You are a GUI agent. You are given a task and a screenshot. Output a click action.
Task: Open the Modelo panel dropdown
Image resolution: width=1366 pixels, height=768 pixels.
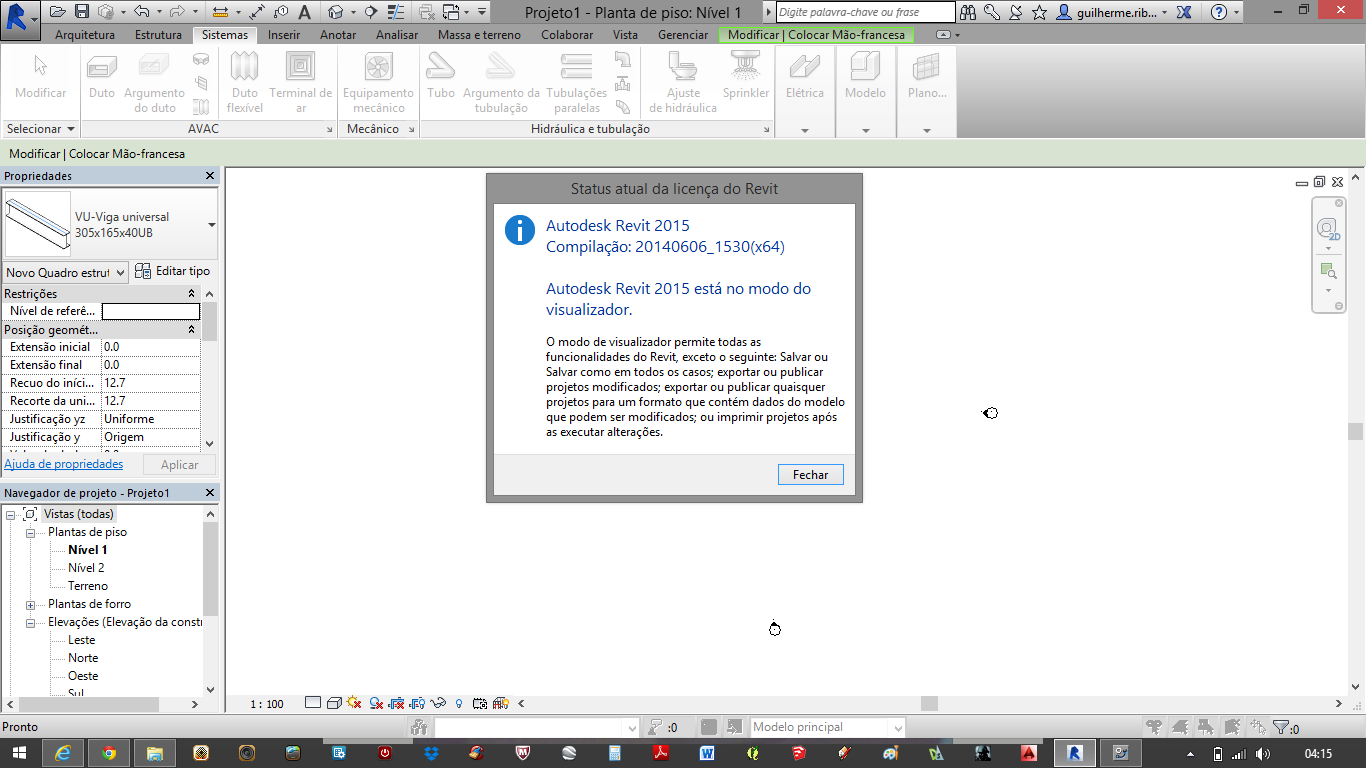click(865, 130)
